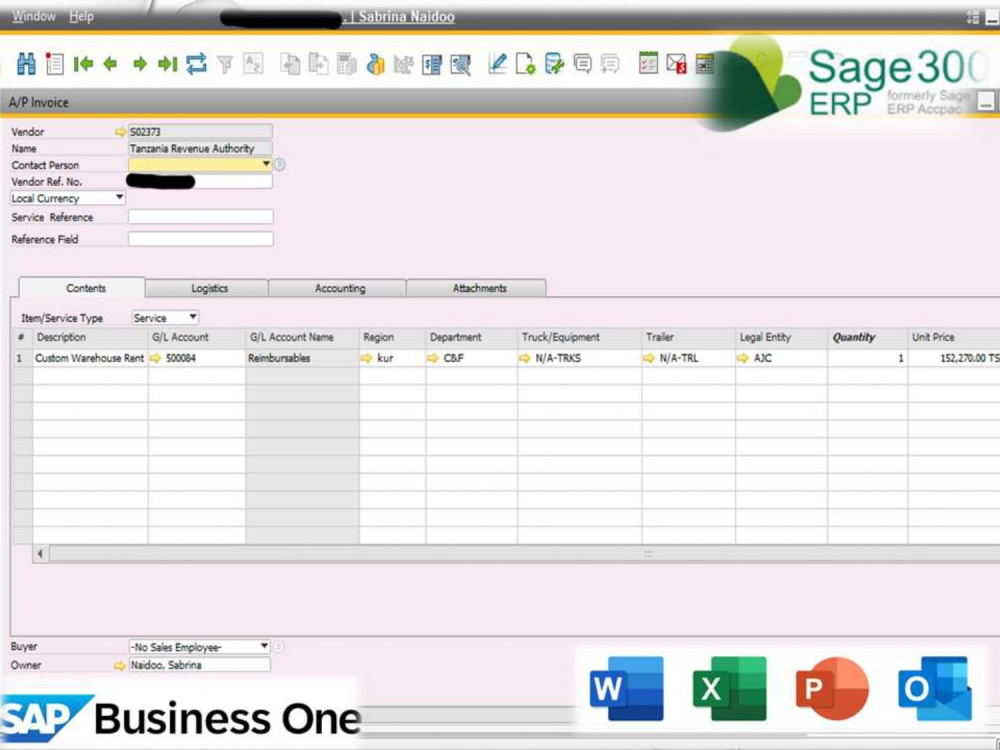The width and height of the screenshot is (1000, 750).
Task: Click the Truck/Equipment column header
Action: (579, 337)
